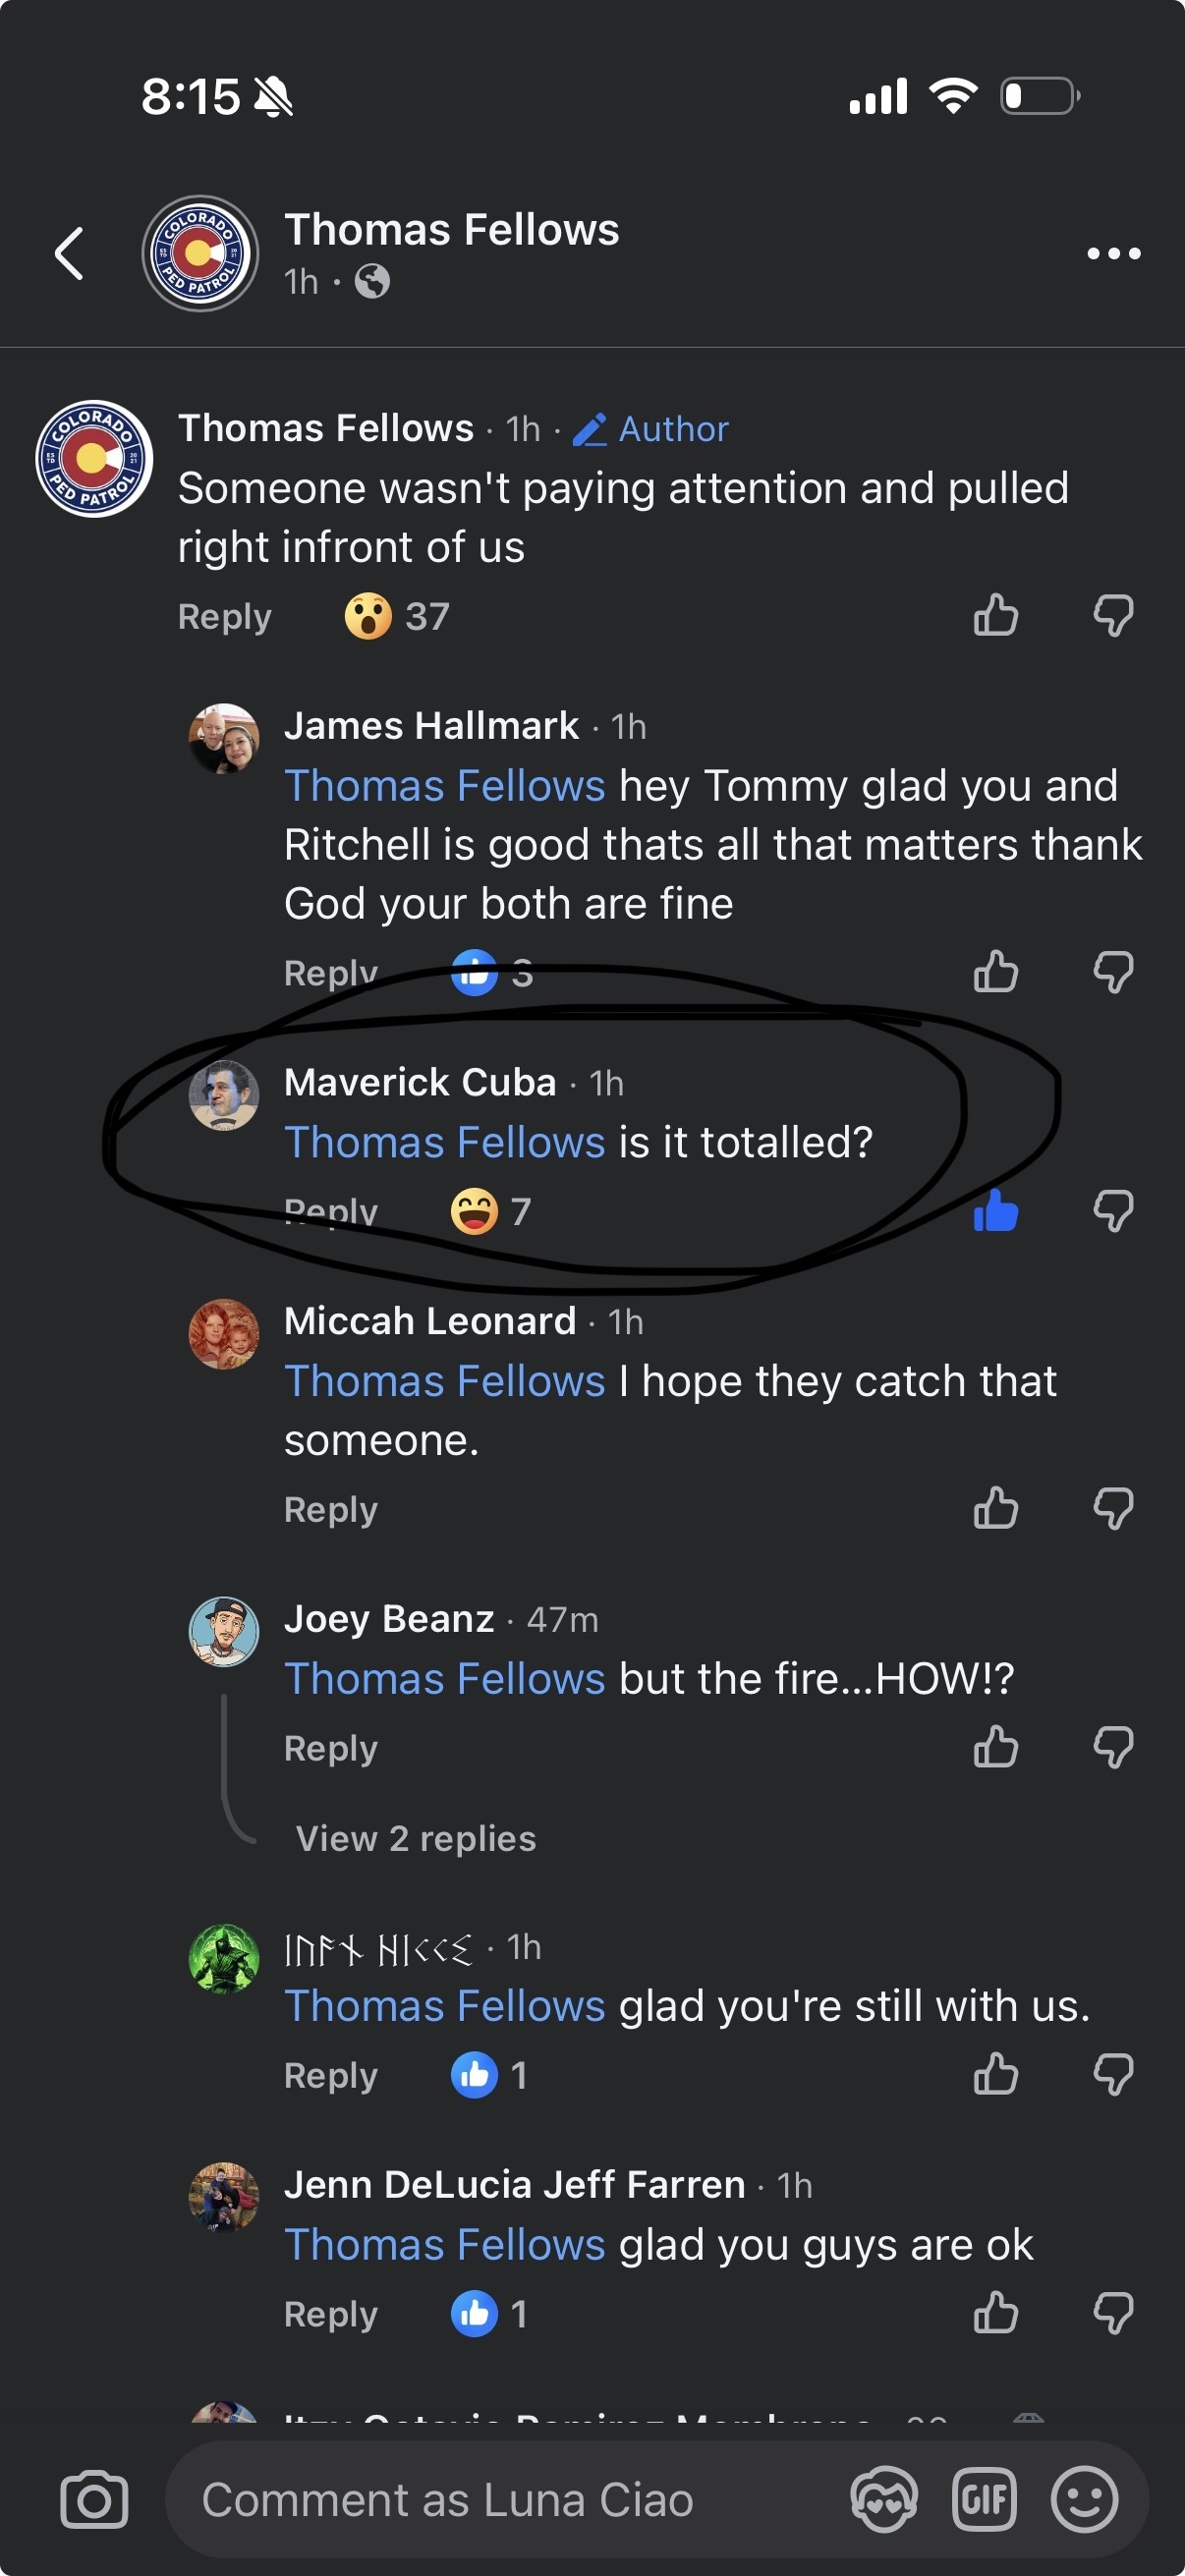Open camera to attach a photo

point(94,2499)
